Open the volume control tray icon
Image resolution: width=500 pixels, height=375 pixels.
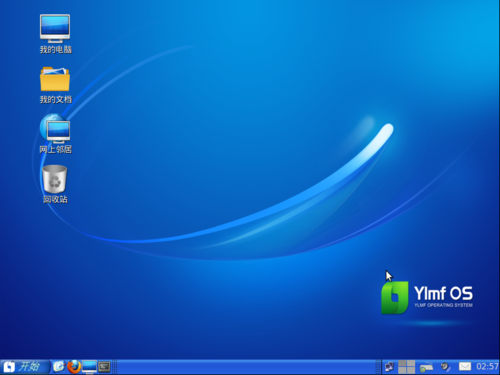pyautogui.click(x=446, y=367)
